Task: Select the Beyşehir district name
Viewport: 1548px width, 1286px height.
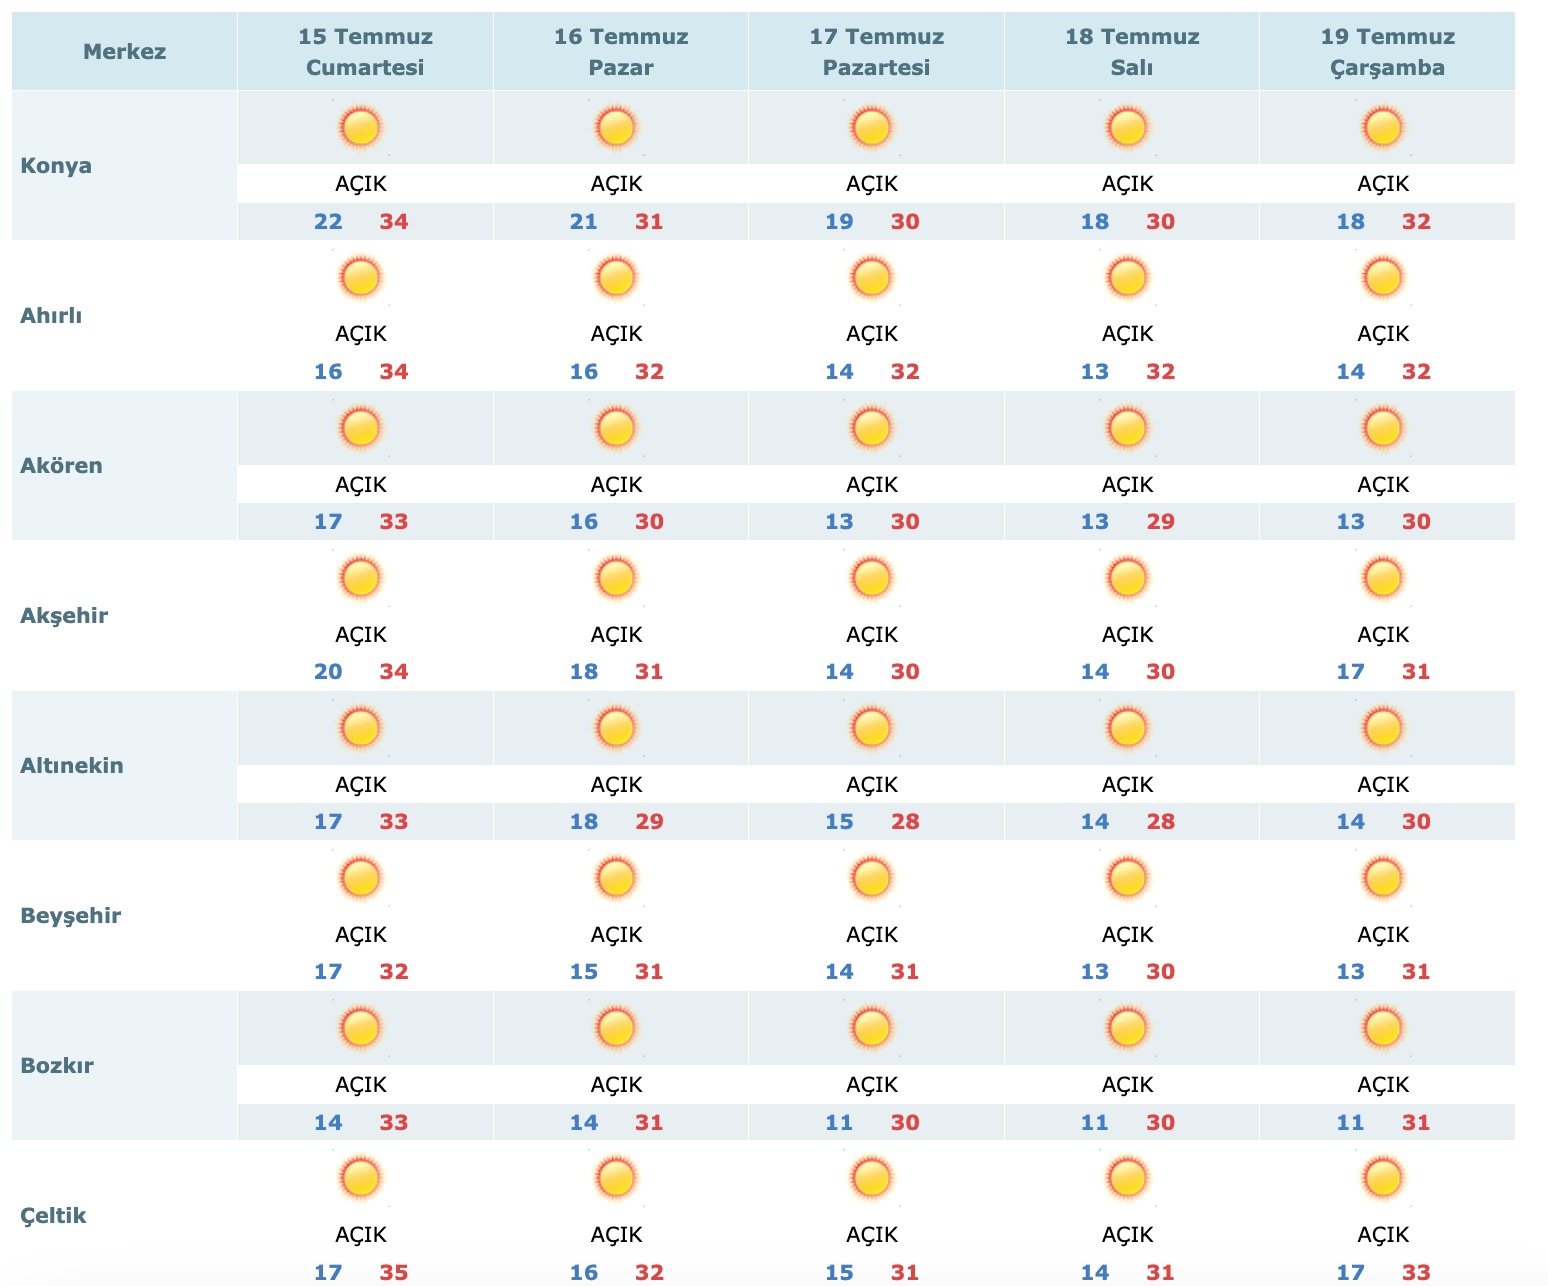Action: click(x=71, y=916)
